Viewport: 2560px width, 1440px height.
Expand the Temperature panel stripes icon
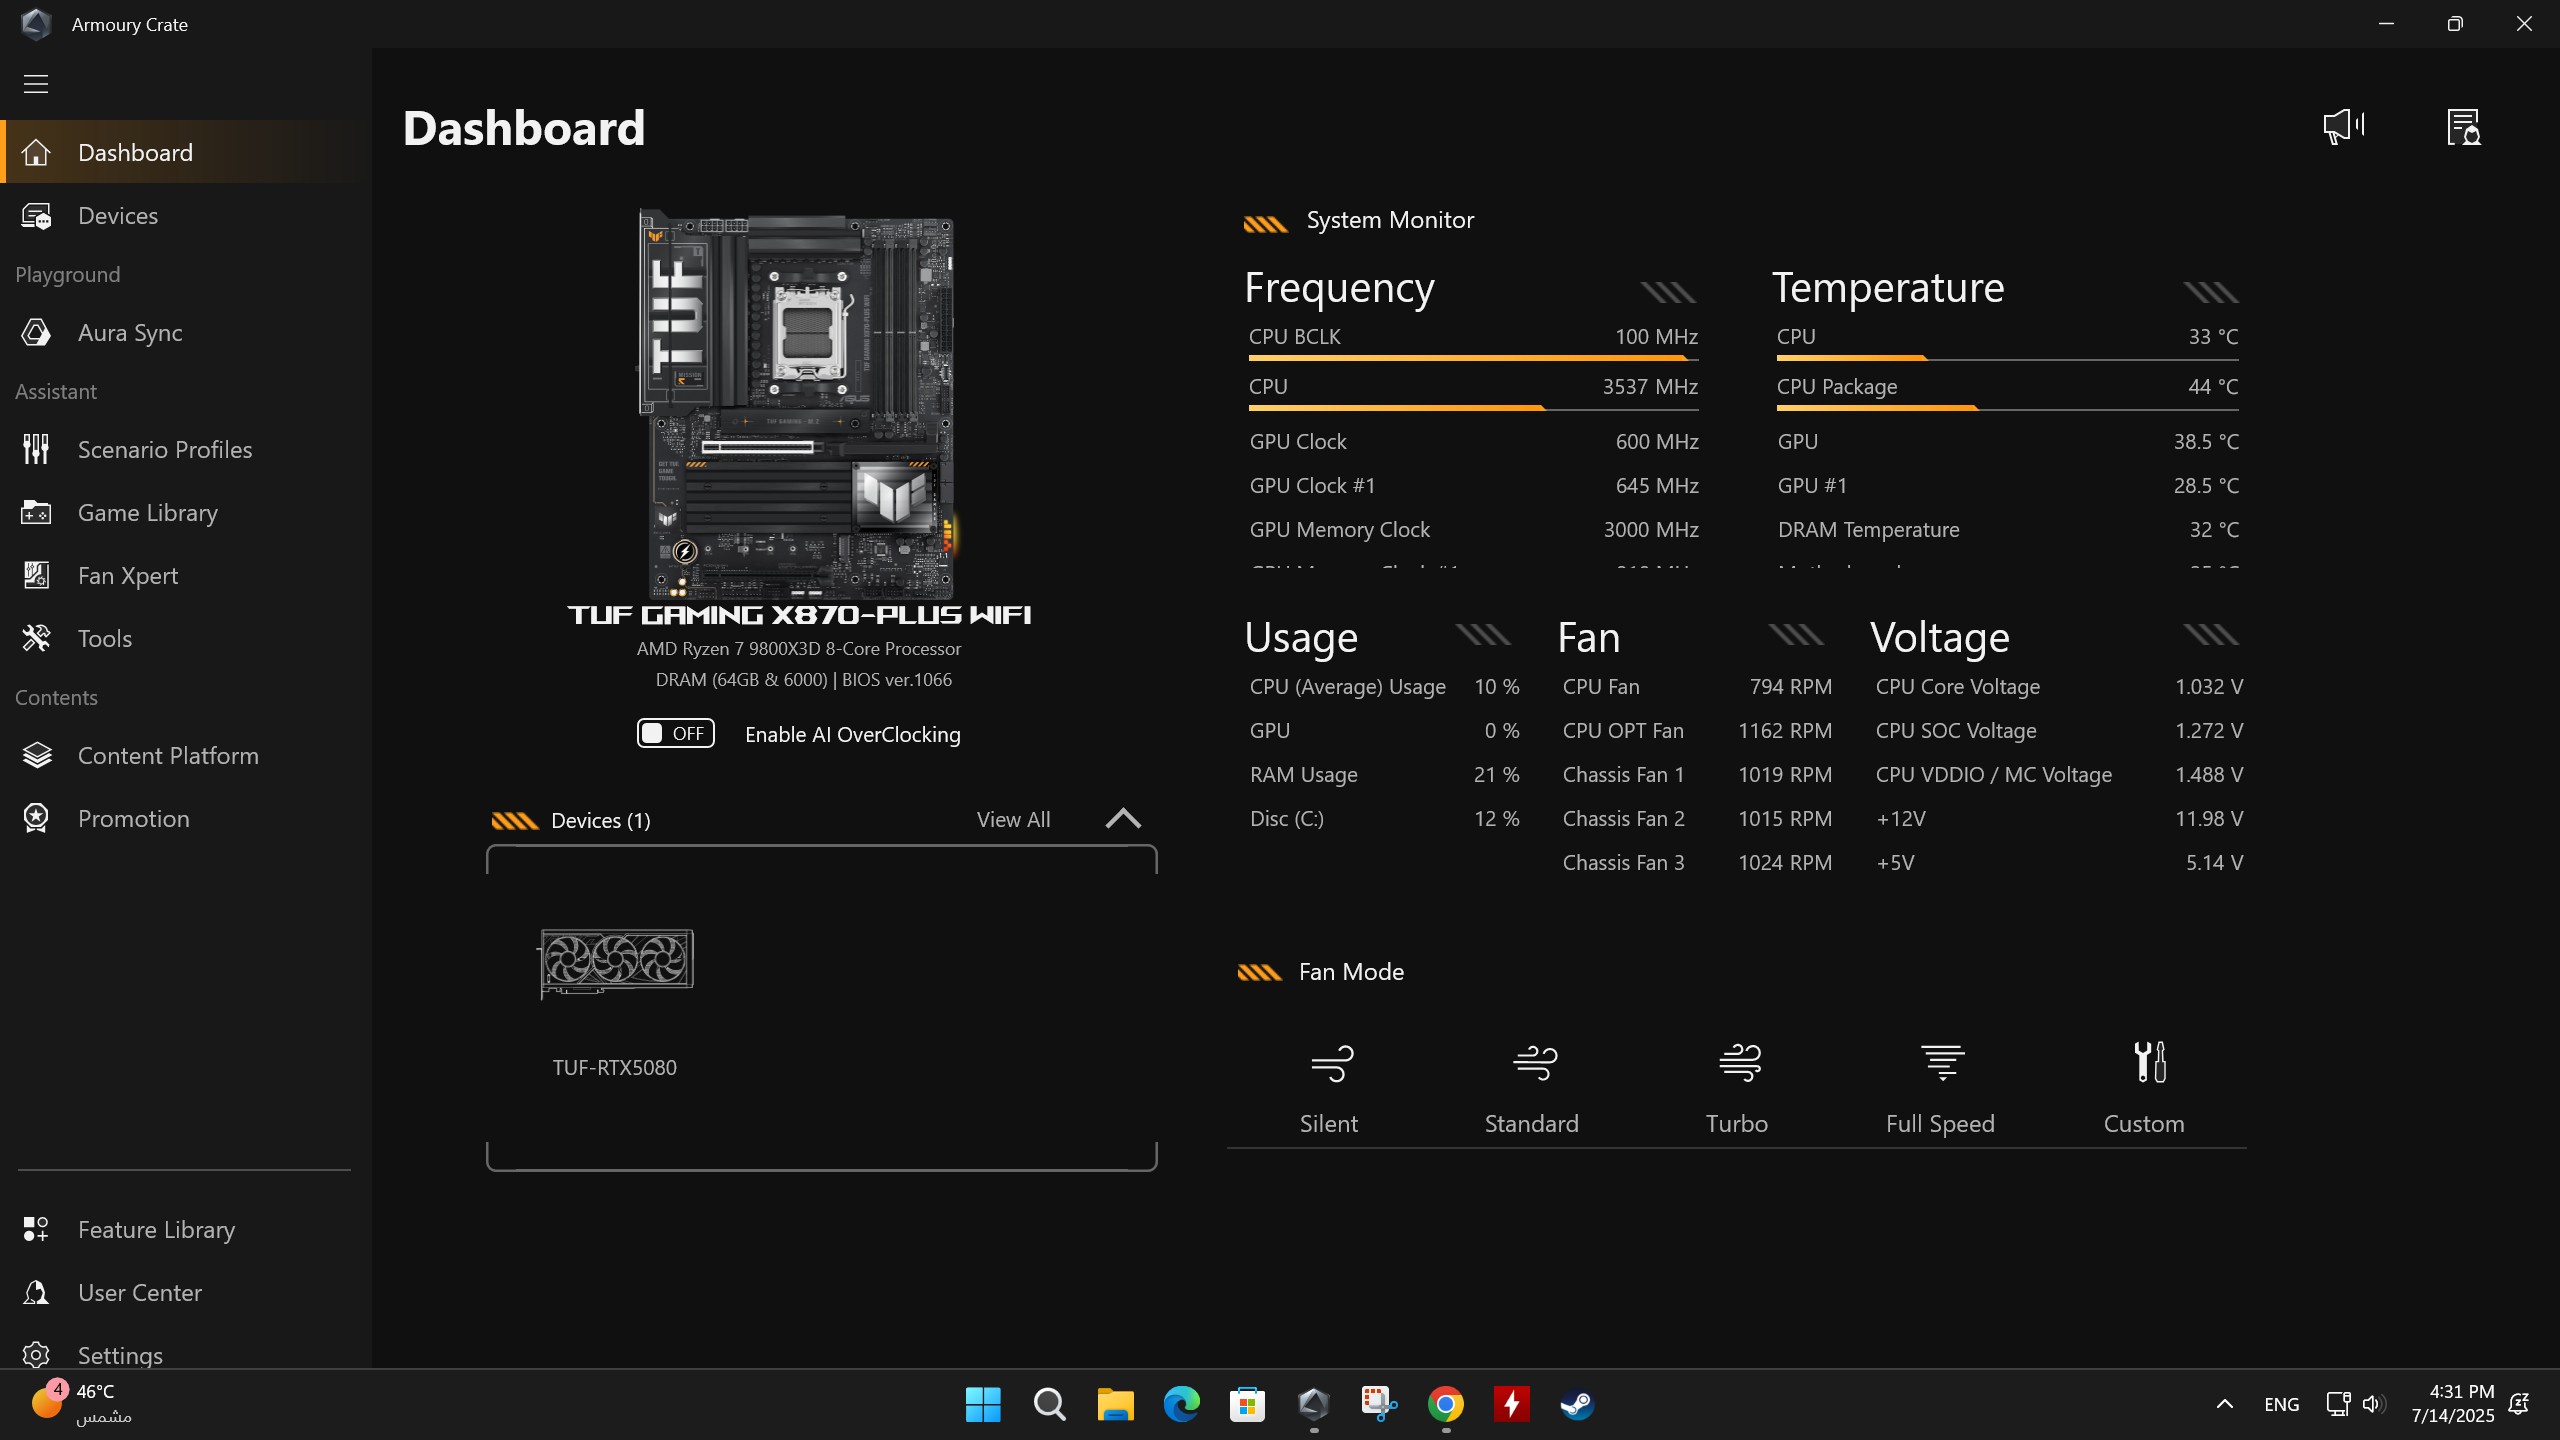pyautogui.click(x=2210, y=292)
